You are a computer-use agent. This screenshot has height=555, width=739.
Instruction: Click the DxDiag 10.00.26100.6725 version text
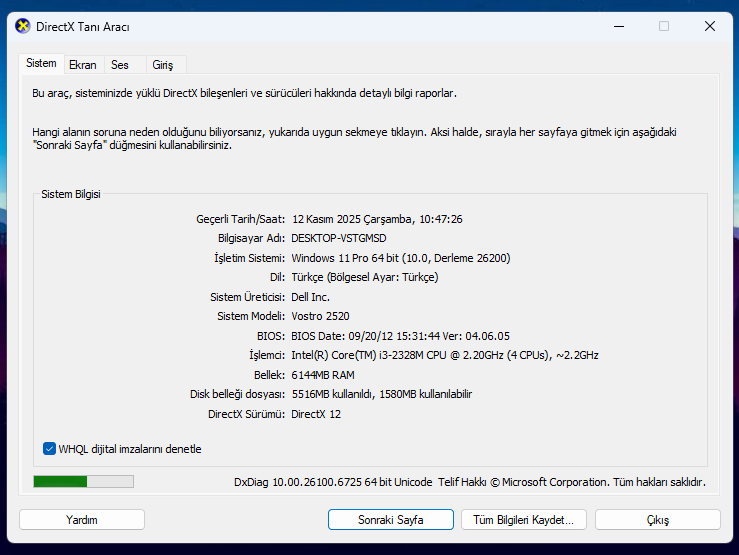coord(333,482)
